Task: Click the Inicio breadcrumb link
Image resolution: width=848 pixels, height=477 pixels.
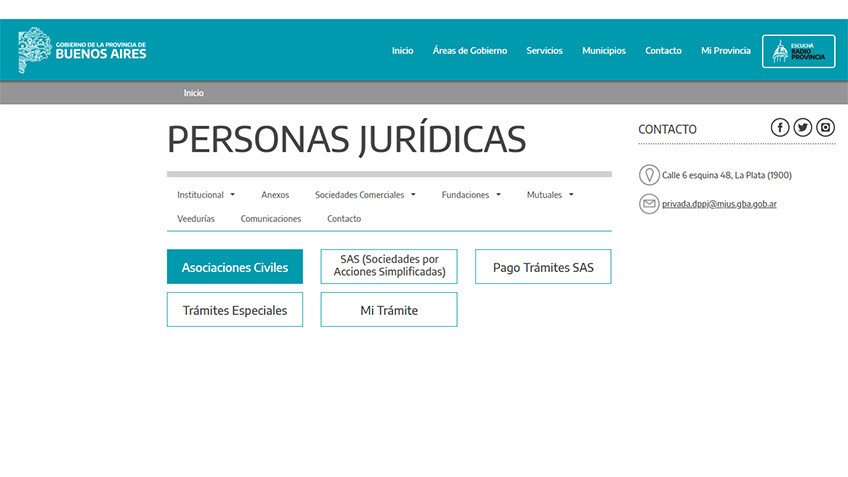Action: pyautogui.click(x=194, y=93)
